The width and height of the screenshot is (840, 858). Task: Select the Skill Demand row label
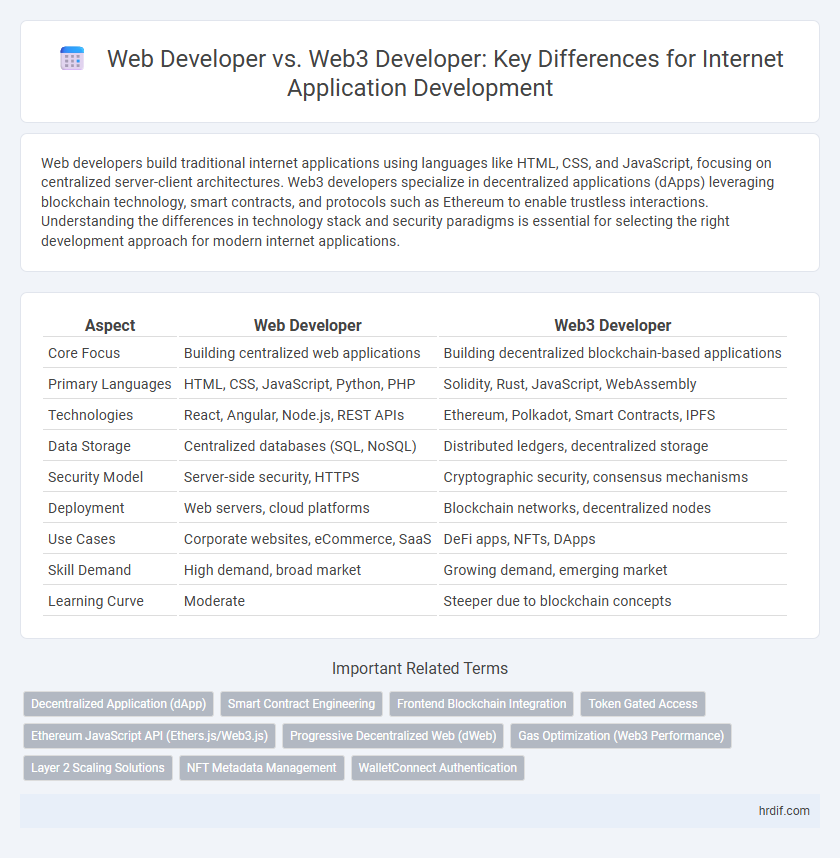point(89,570)
